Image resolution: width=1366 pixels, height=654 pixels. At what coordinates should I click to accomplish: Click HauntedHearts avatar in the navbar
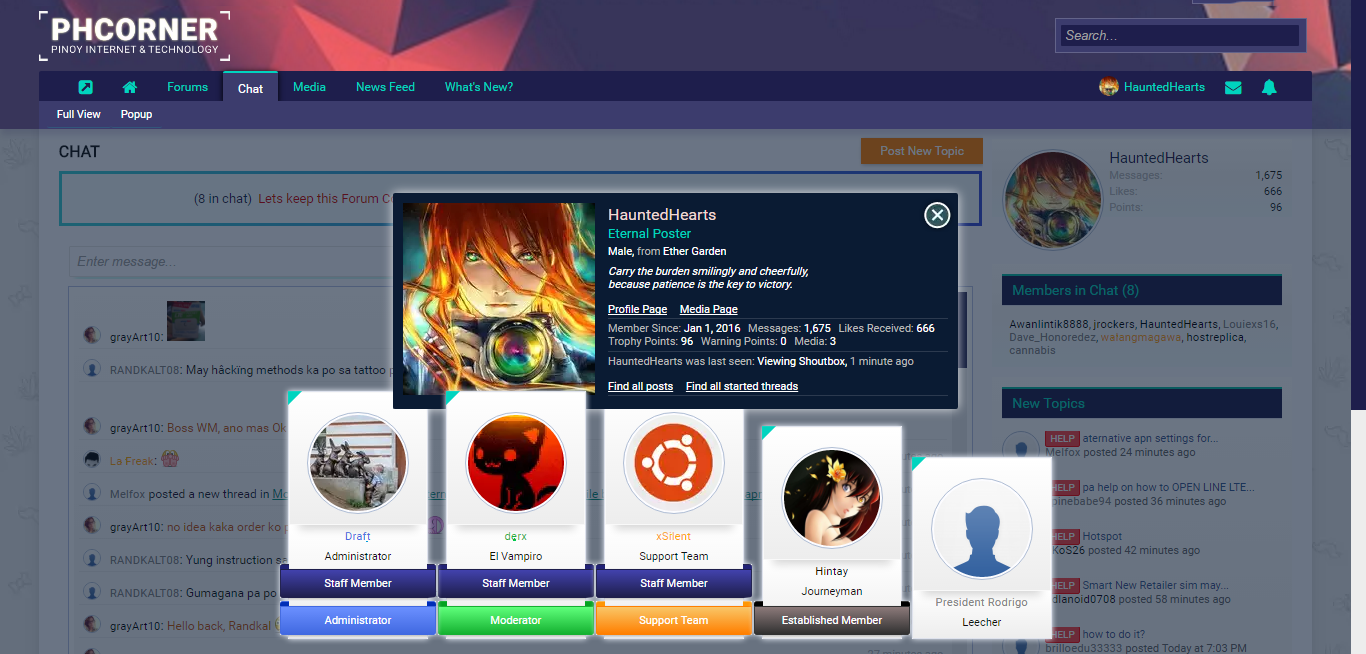[1109, 87]
